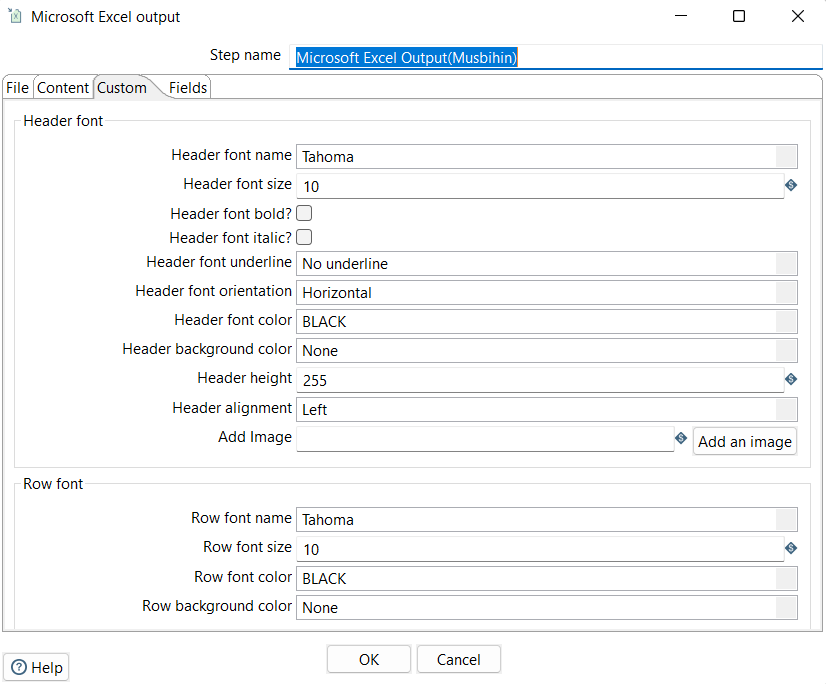Screen dimensions: 826x684
Task: Minimize the Microsoft Excel output window
Action: pyautogui.click(x=681, y=16)
